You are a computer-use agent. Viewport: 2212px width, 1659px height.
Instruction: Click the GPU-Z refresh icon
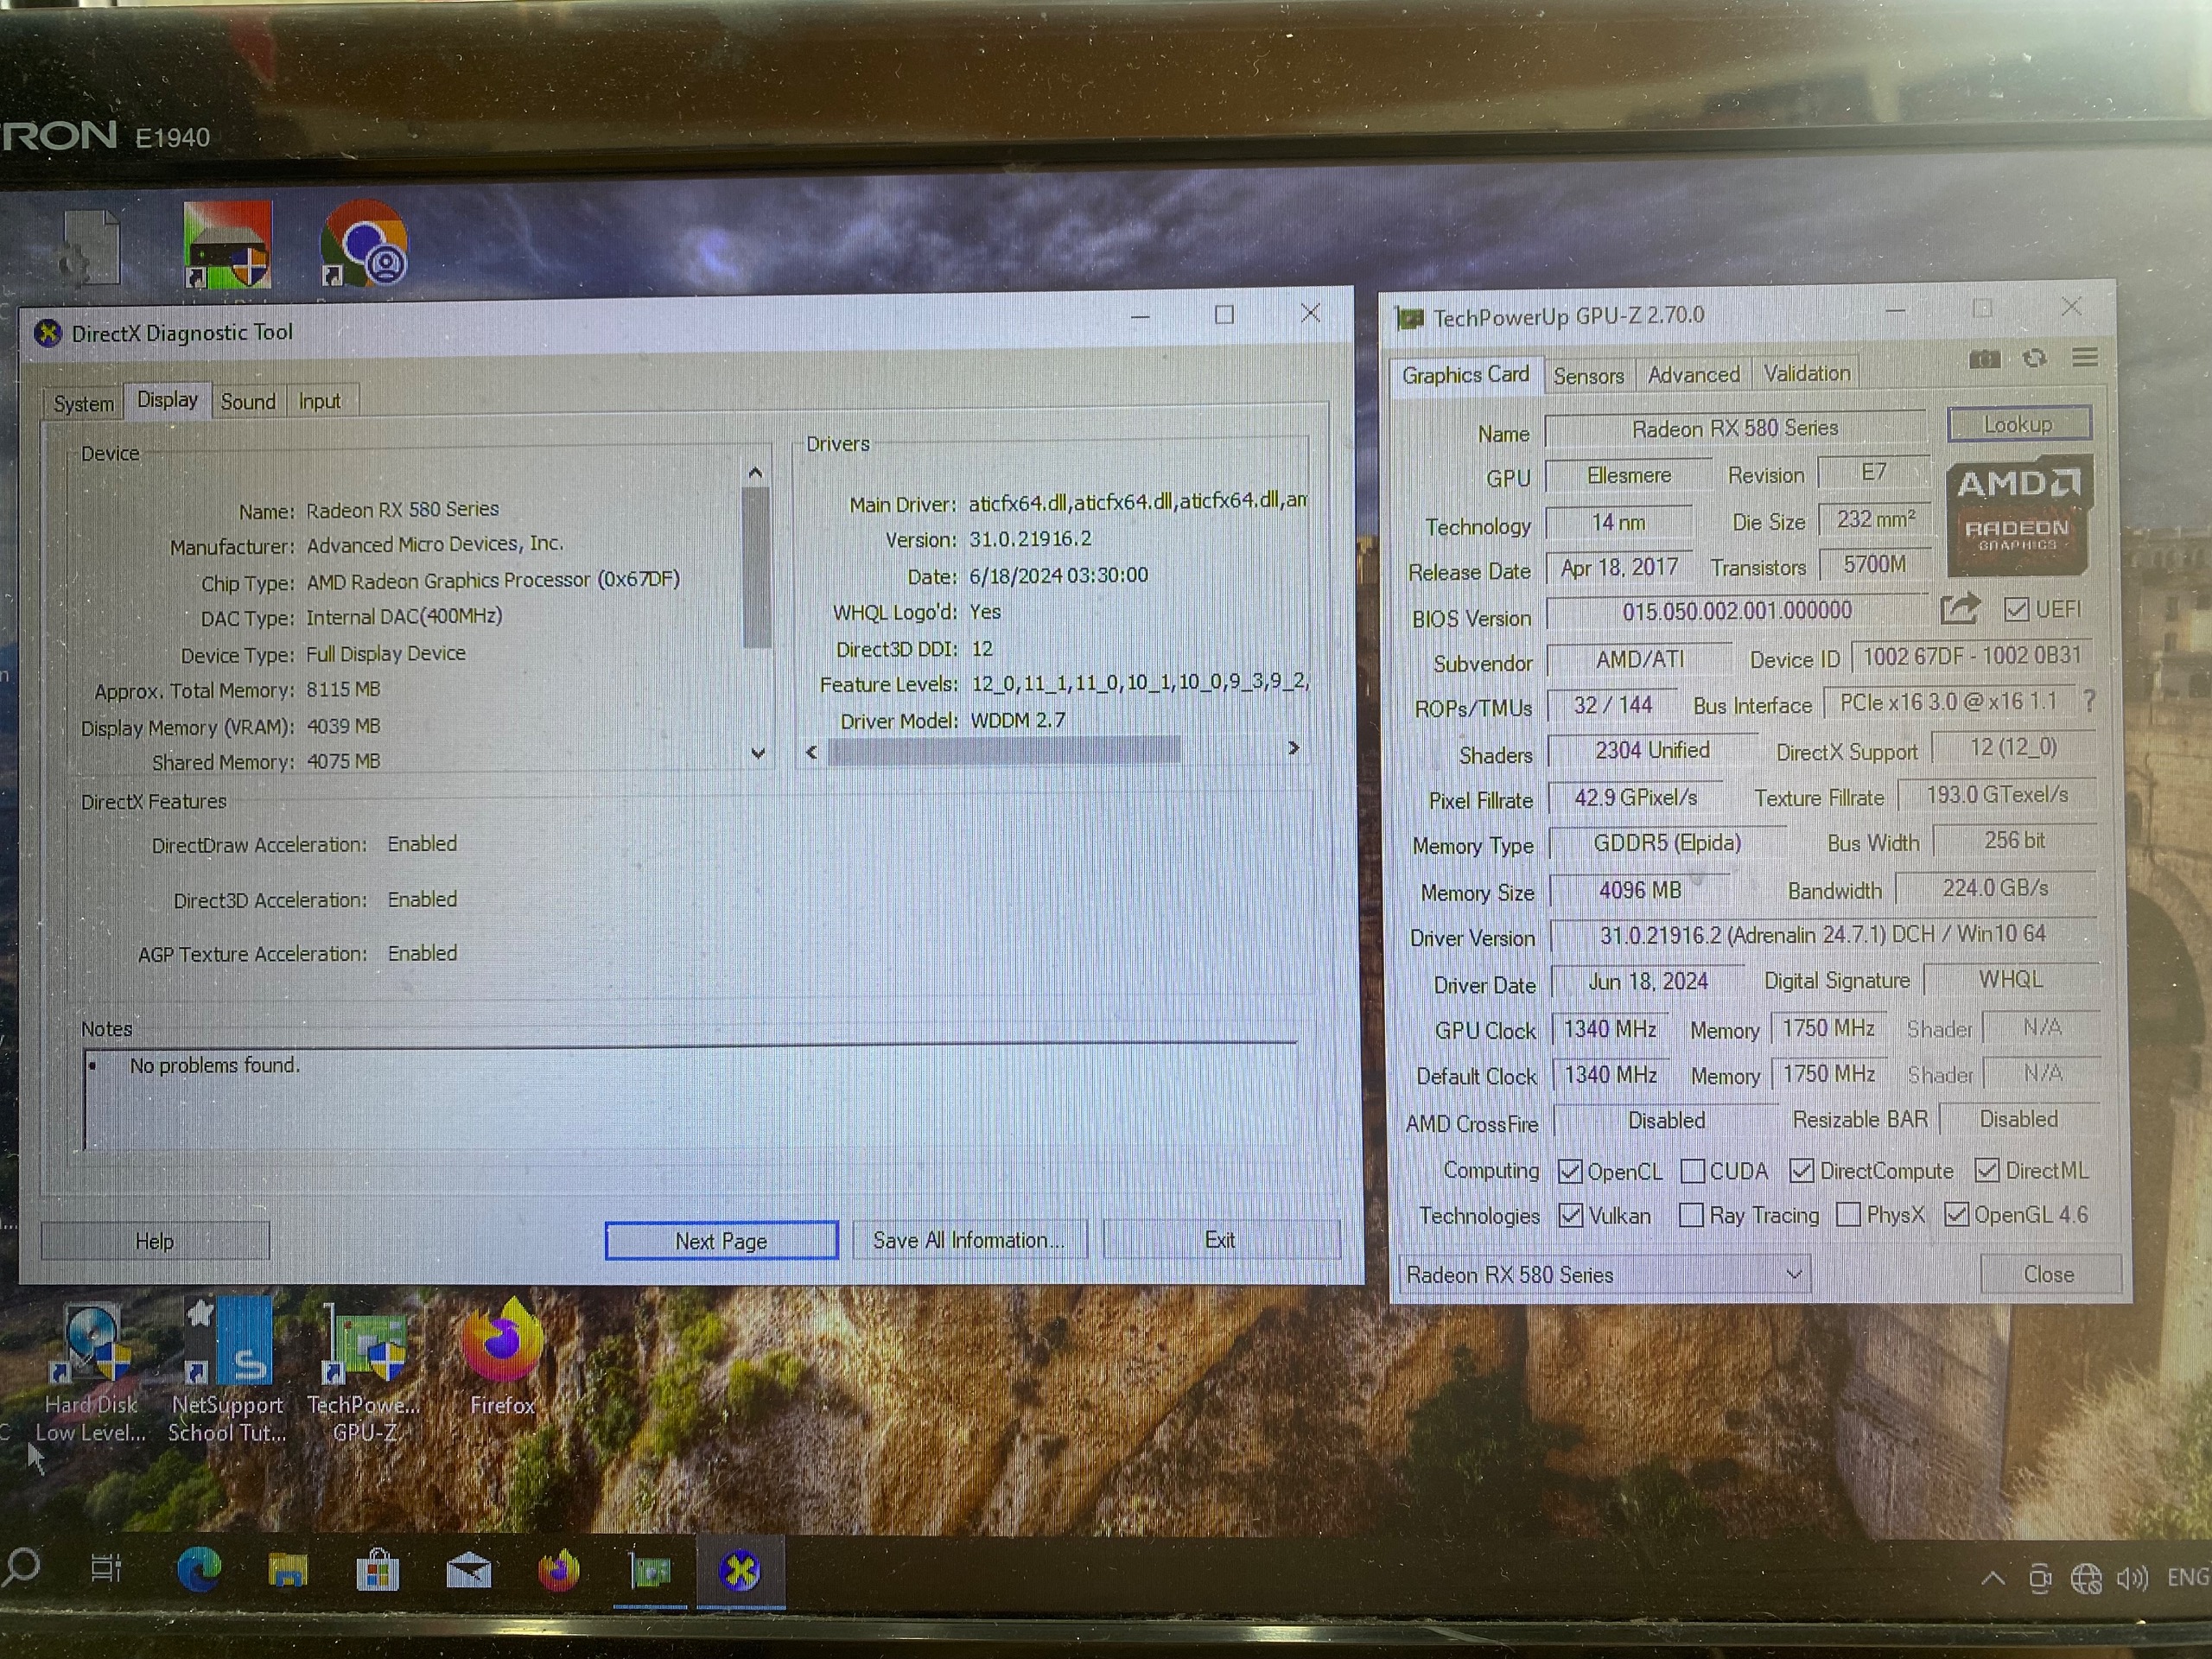click(2034, 358)
